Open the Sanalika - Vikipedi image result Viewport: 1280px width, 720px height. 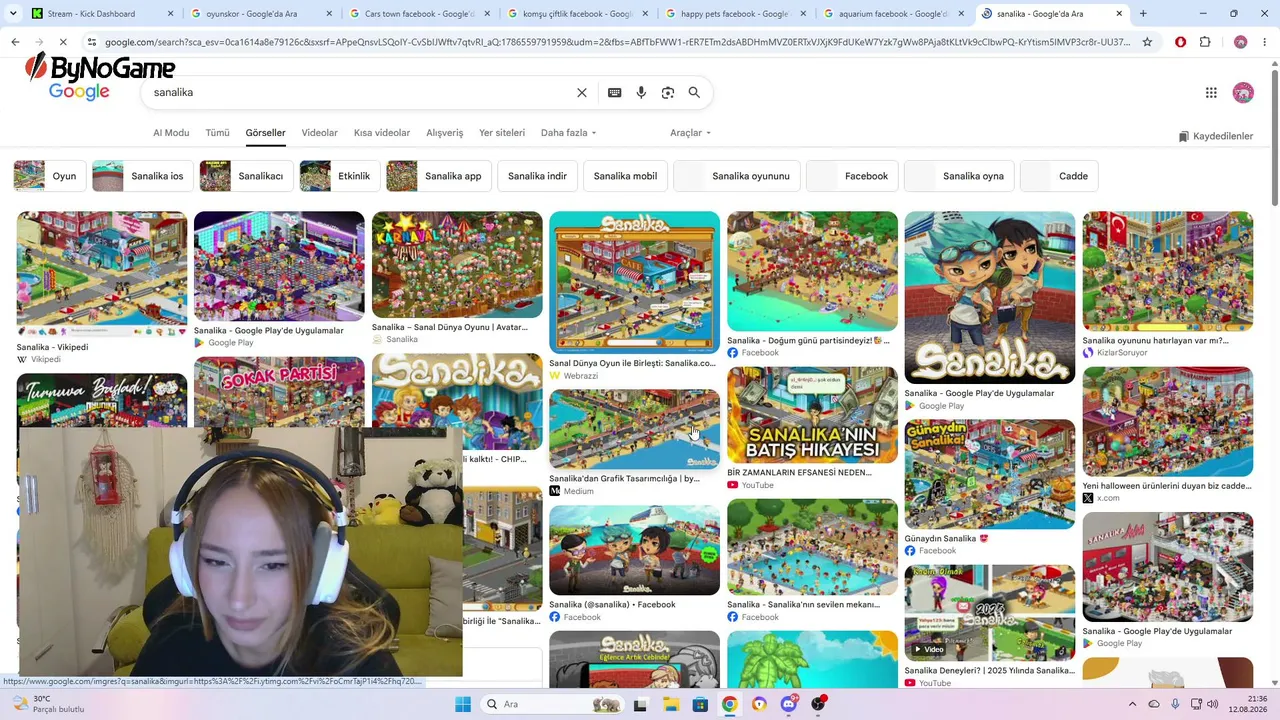[102, 274]
